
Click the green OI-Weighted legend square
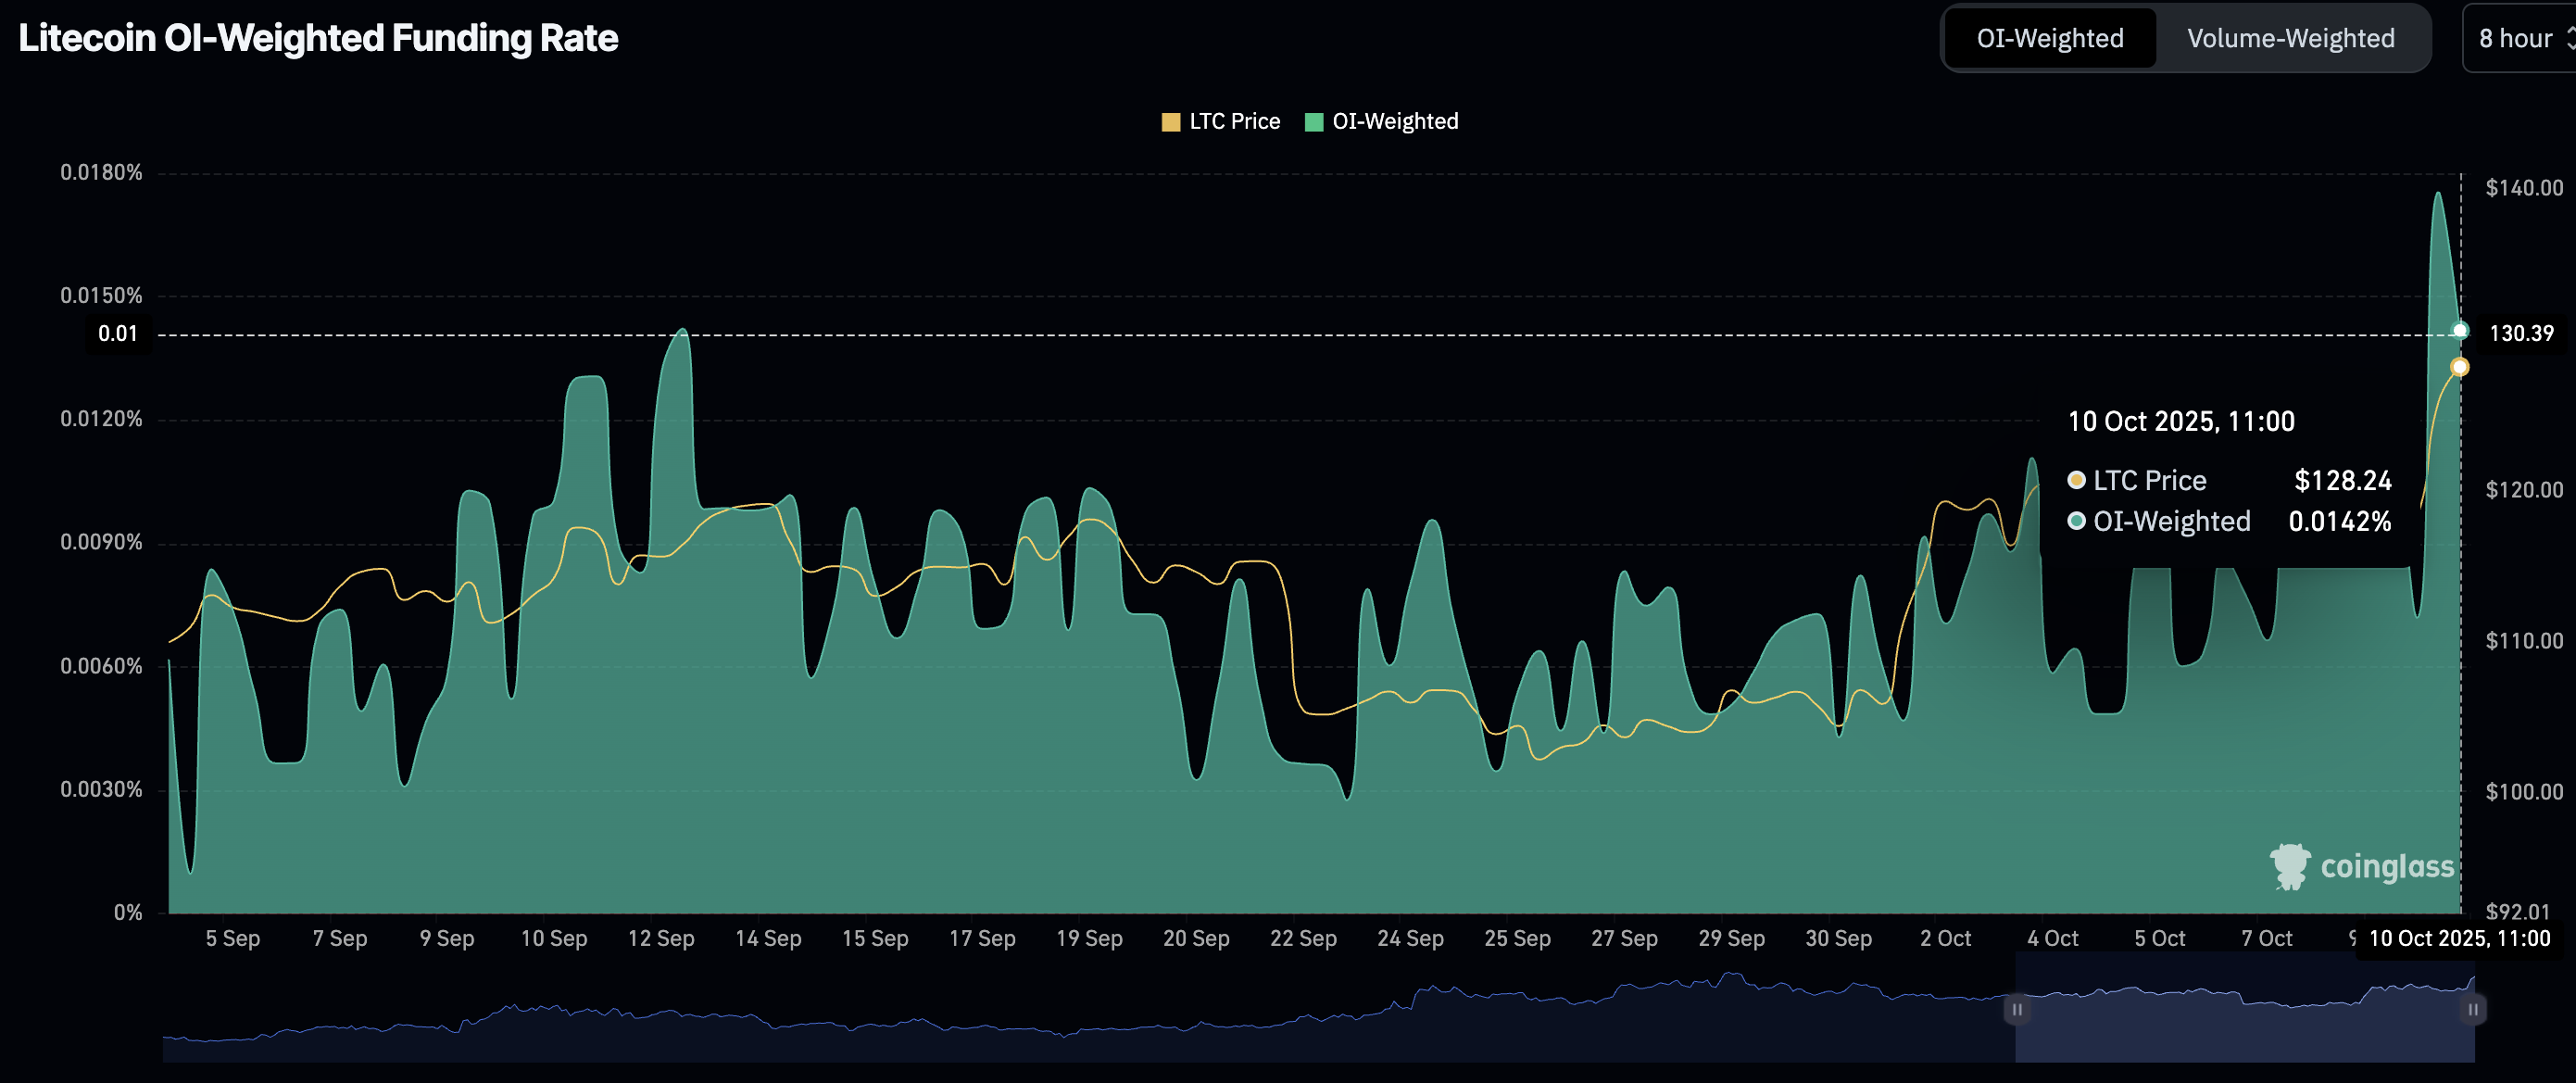pyautogui.click(x=1314, y=122)
